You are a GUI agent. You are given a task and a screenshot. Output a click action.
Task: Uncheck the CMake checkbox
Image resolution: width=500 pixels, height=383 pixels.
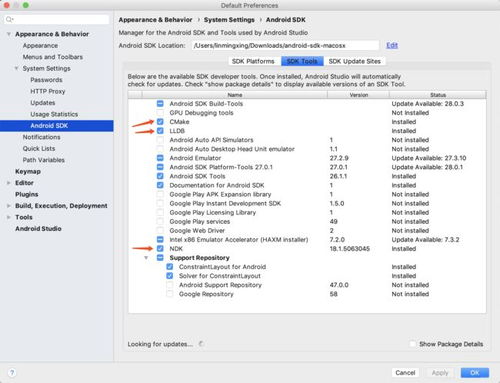pyautogui.click(x=160, y=122)
